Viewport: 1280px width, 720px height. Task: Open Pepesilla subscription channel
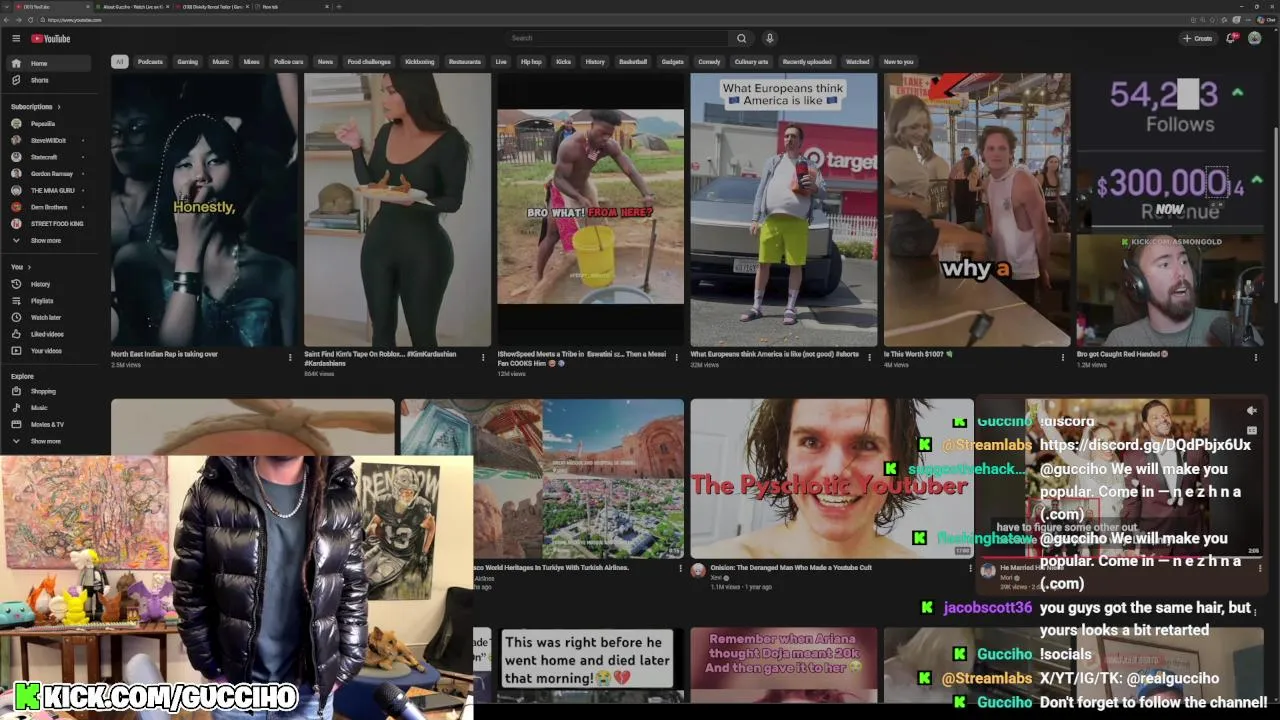coord(48,124)
